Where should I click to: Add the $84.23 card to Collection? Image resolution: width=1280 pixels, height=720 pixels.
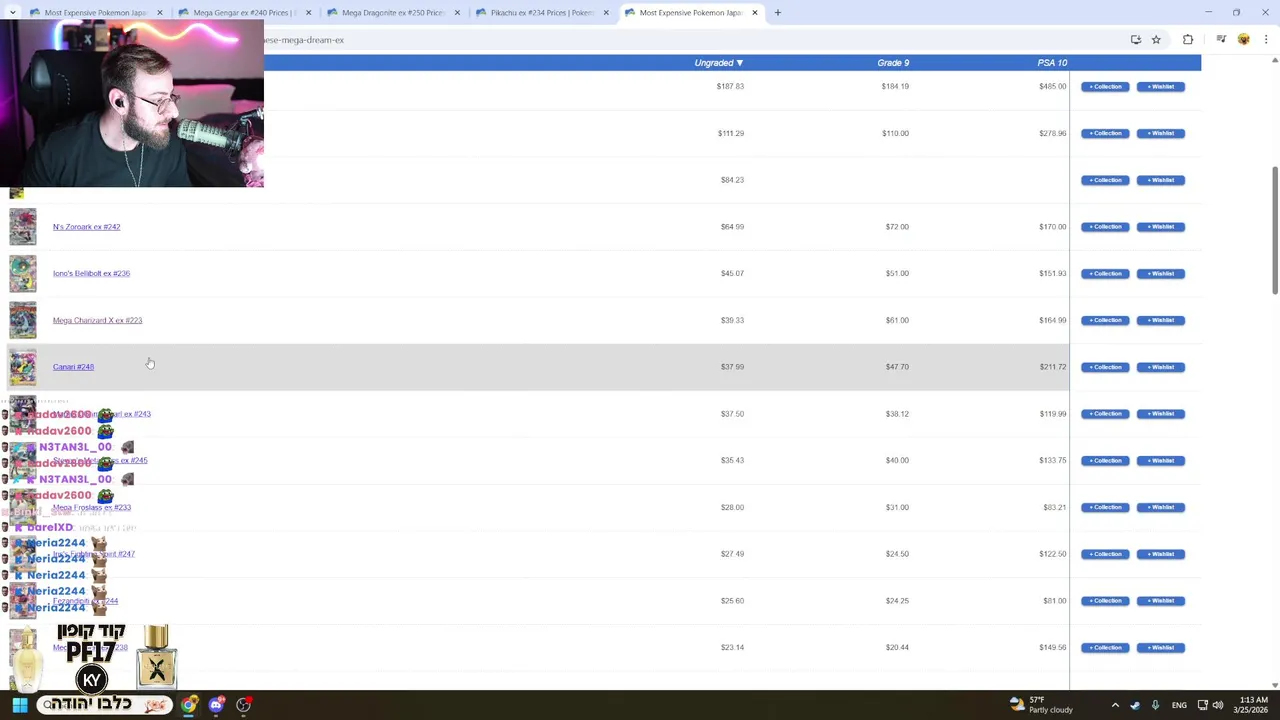1105,180
